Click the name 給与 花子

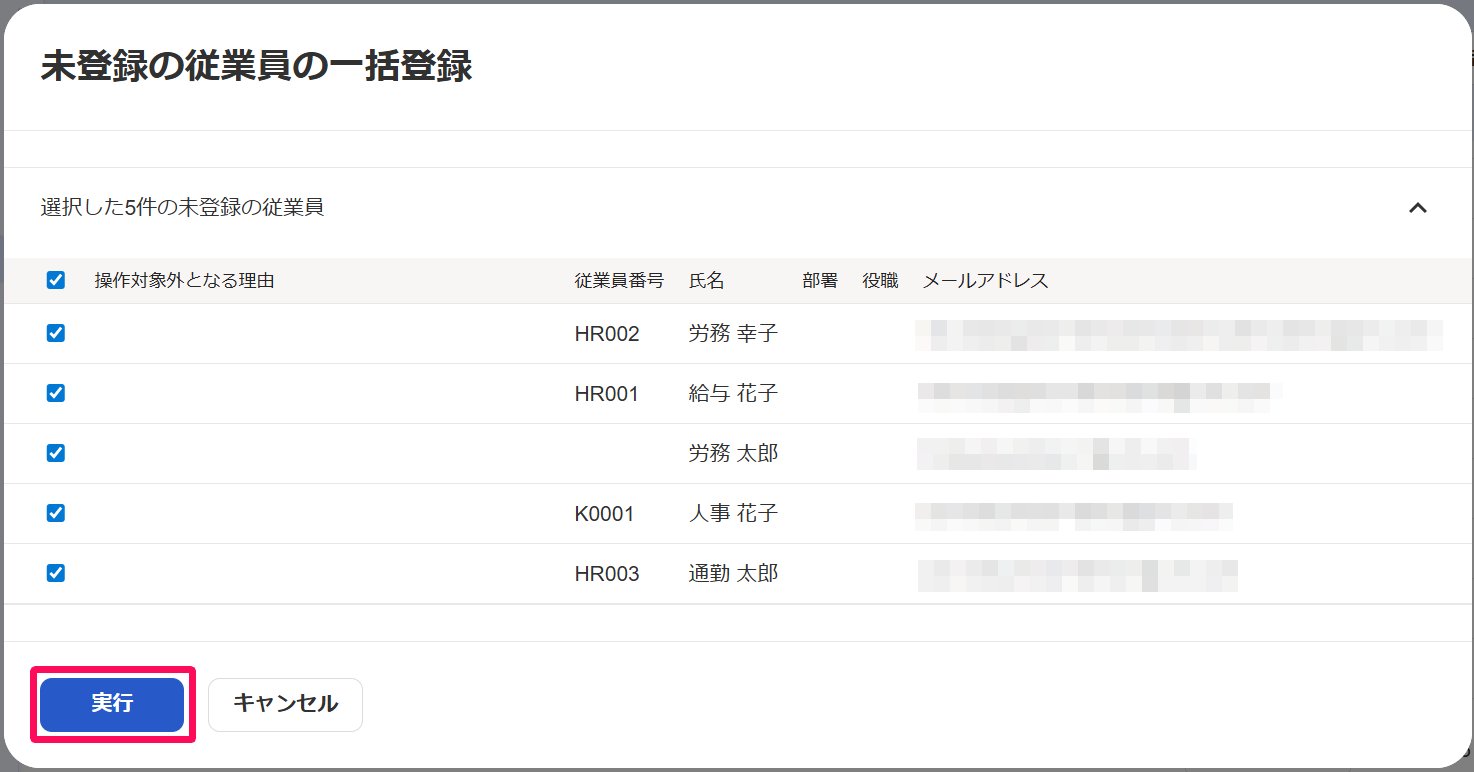coord(733,394)
